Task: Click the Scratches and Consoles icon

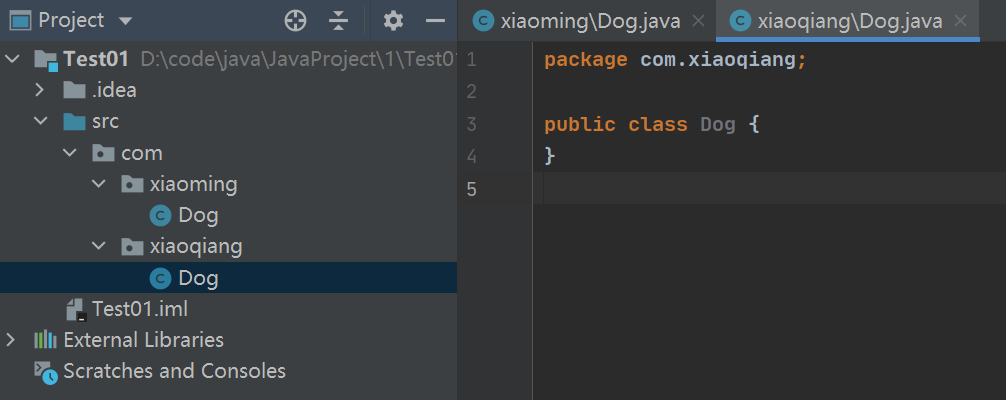Action: [46, 371]
